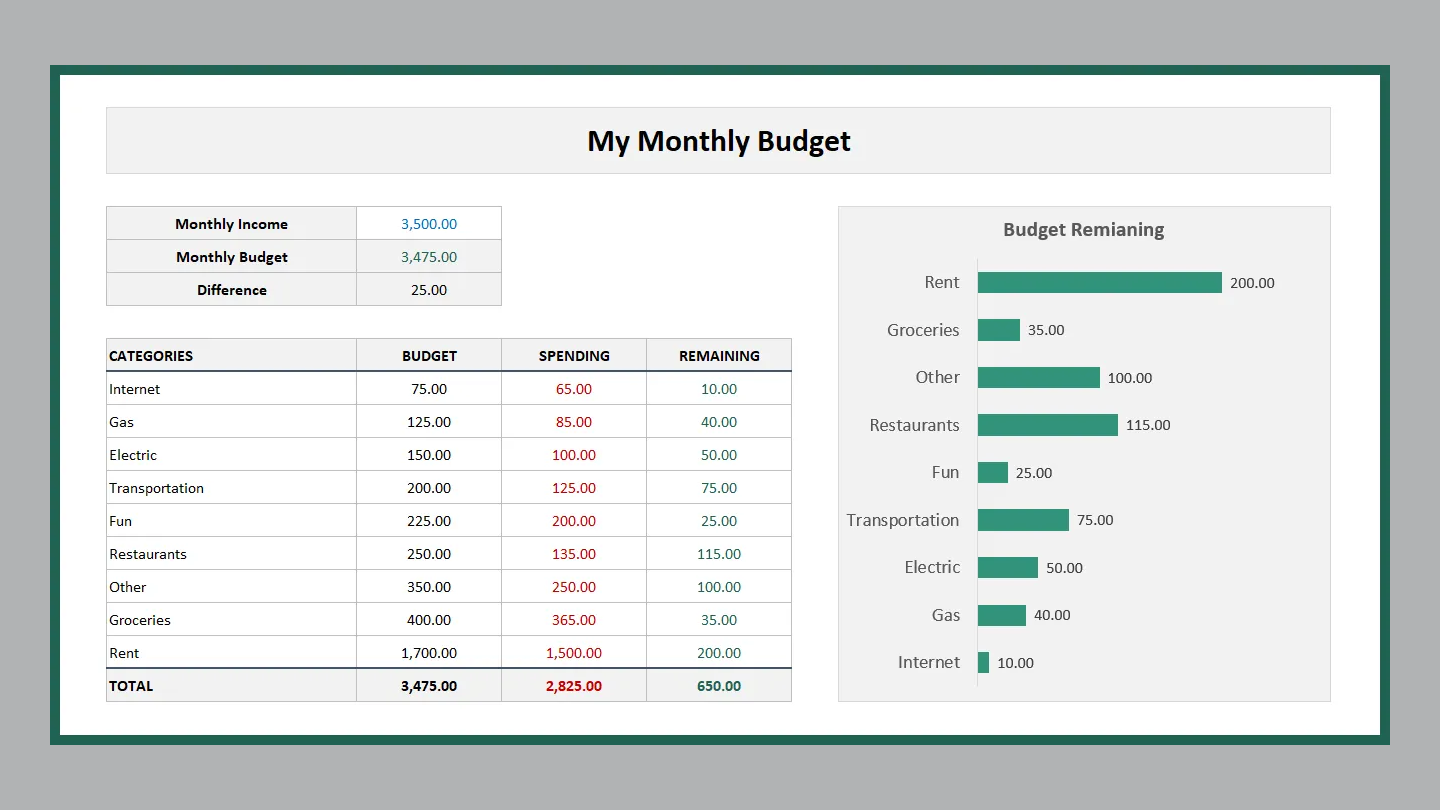
Task: Click the Monthly Income label cell
Action: (x=231, y=224)
